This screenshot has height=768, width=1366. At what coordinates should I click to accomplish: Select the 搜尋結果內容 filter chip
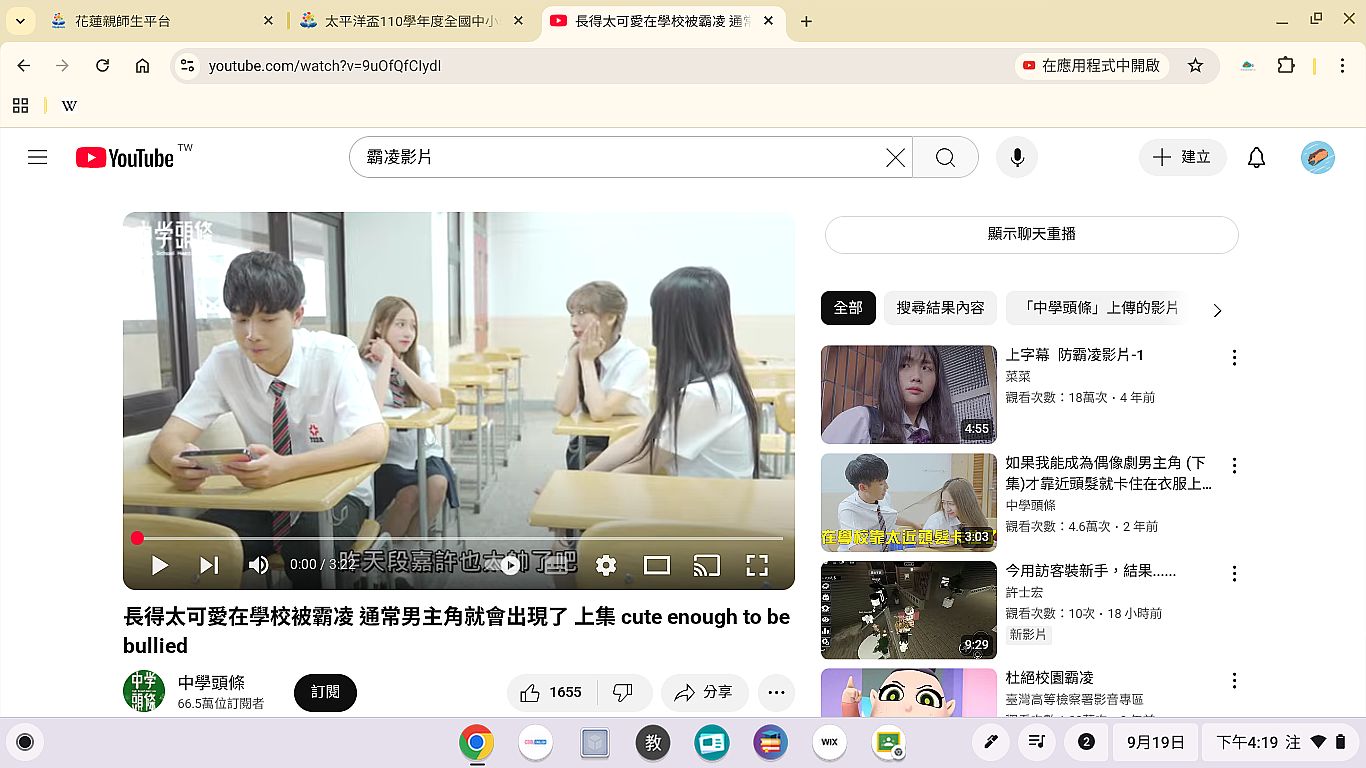(940, 308)
